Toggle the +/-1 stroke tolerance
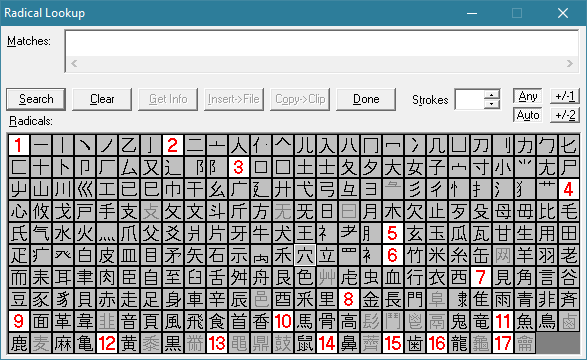This screenshot has width=587, height=360. pyautogui.click(x=565, y=96)
